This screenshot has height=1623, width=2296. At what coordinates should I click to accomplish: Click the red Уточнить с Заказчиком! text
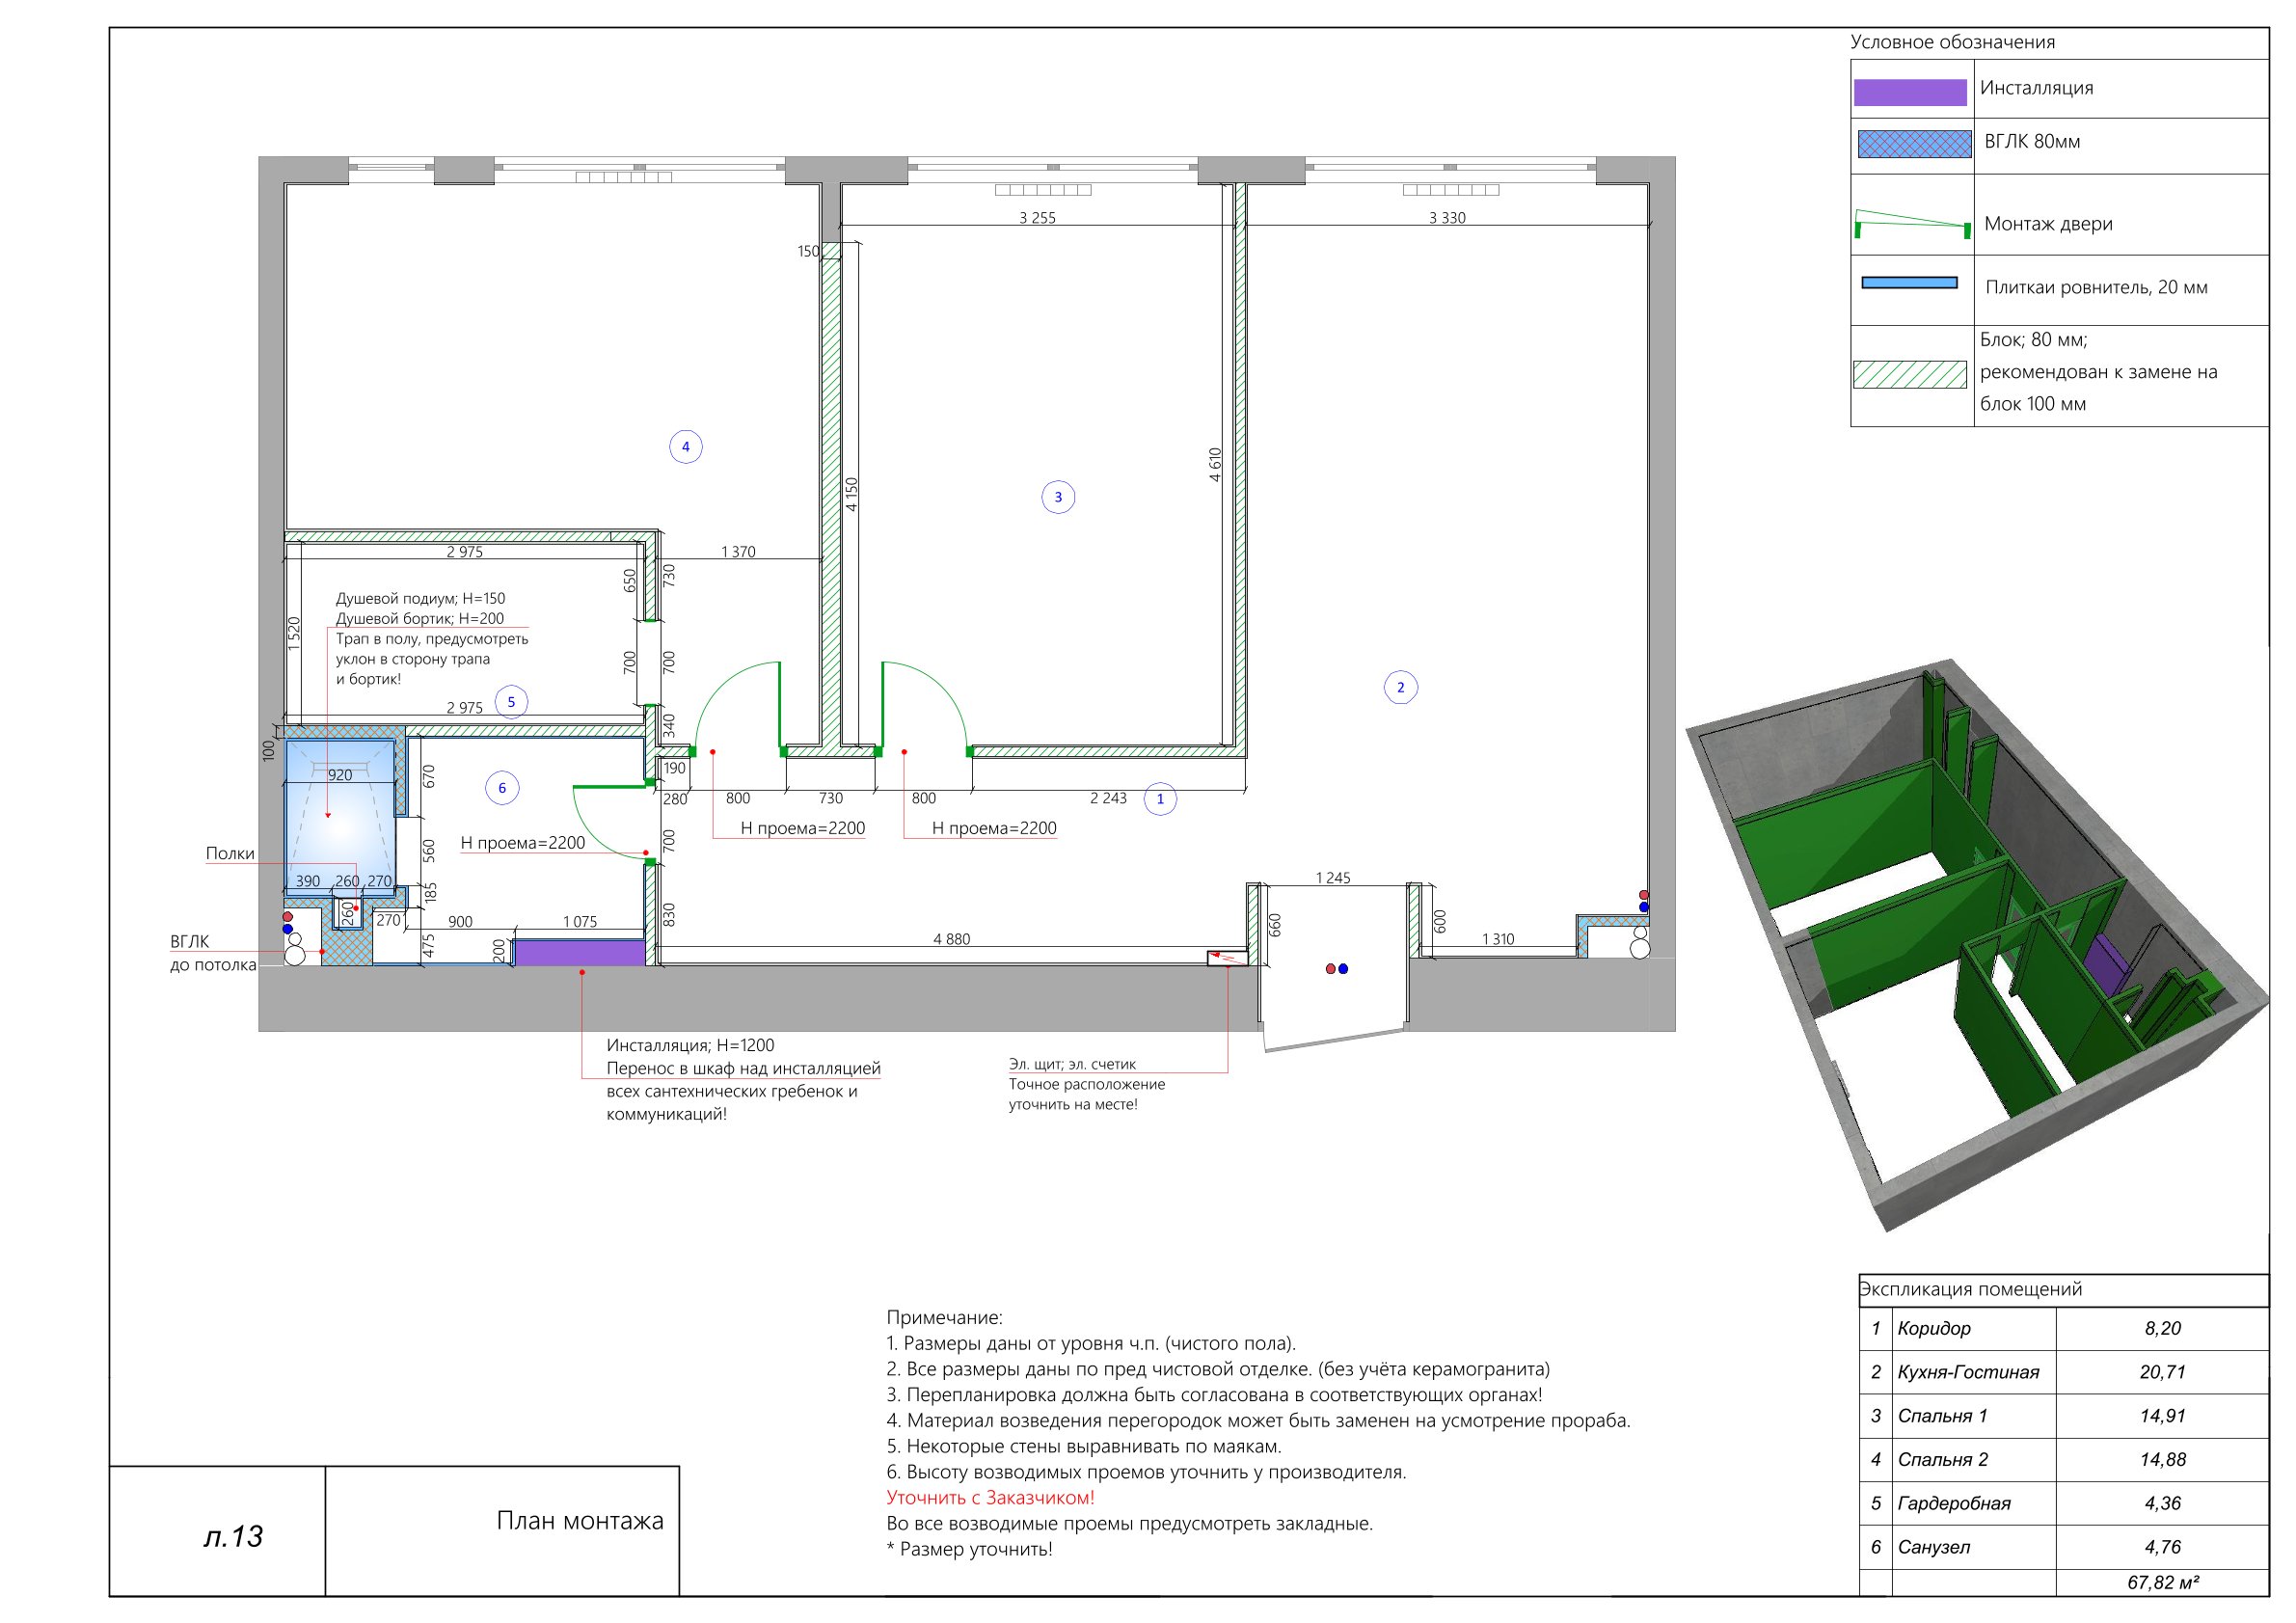[990, 1498]
